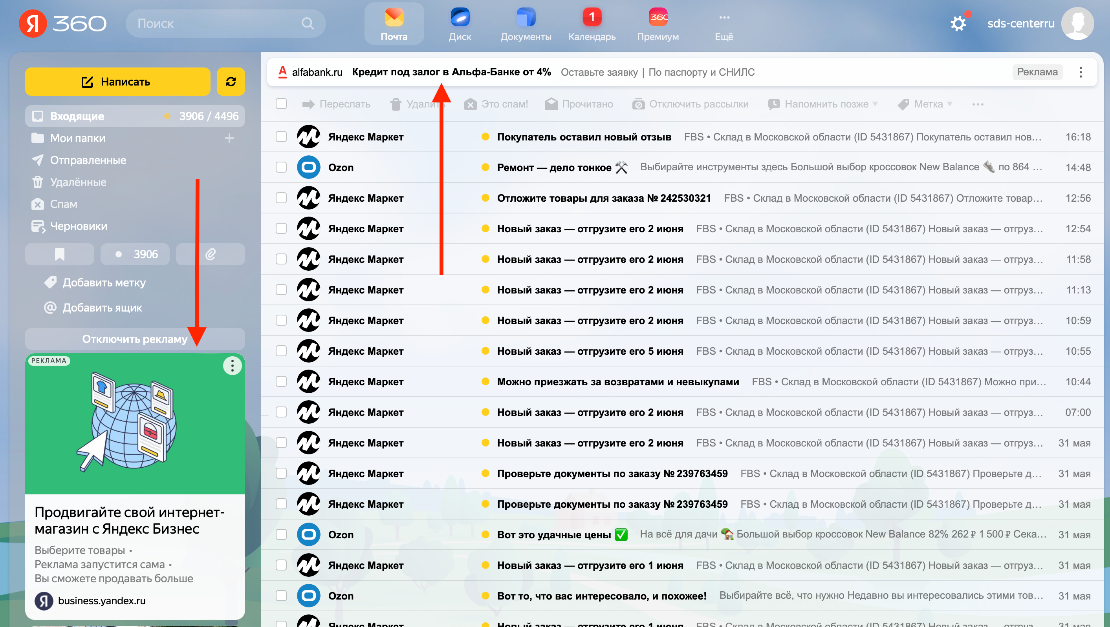Open the Отправленные folder
This screenshot has width=1110, height=627.
[x=88, y=160]
